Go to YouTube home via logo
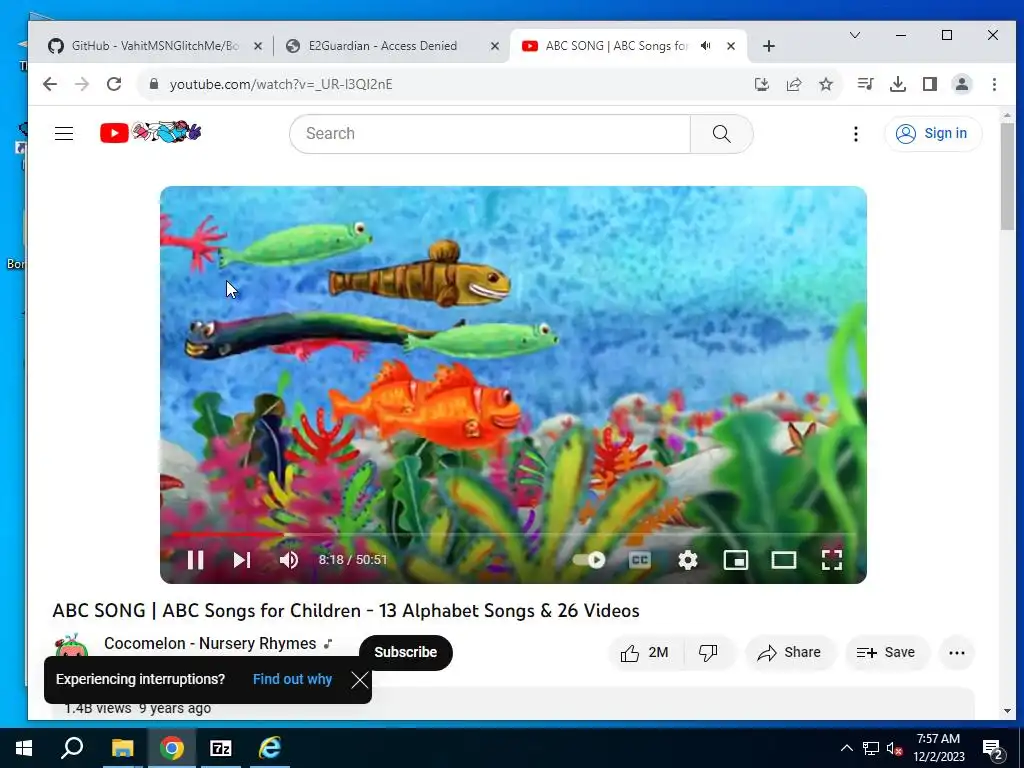Screen dimensions: 1024x768 150,133
